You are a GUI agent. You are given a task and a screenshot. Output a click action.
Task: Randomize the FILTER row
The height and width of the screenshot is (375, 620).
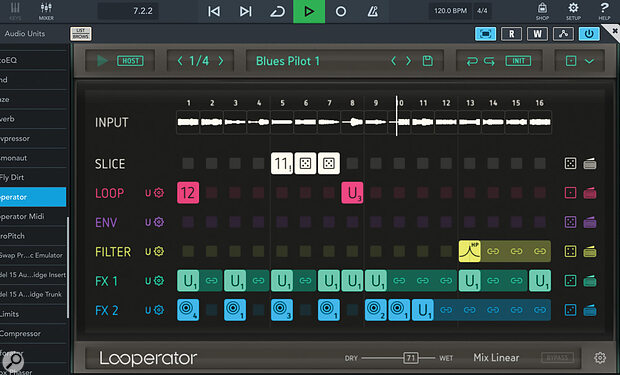[x=570, y=251]
